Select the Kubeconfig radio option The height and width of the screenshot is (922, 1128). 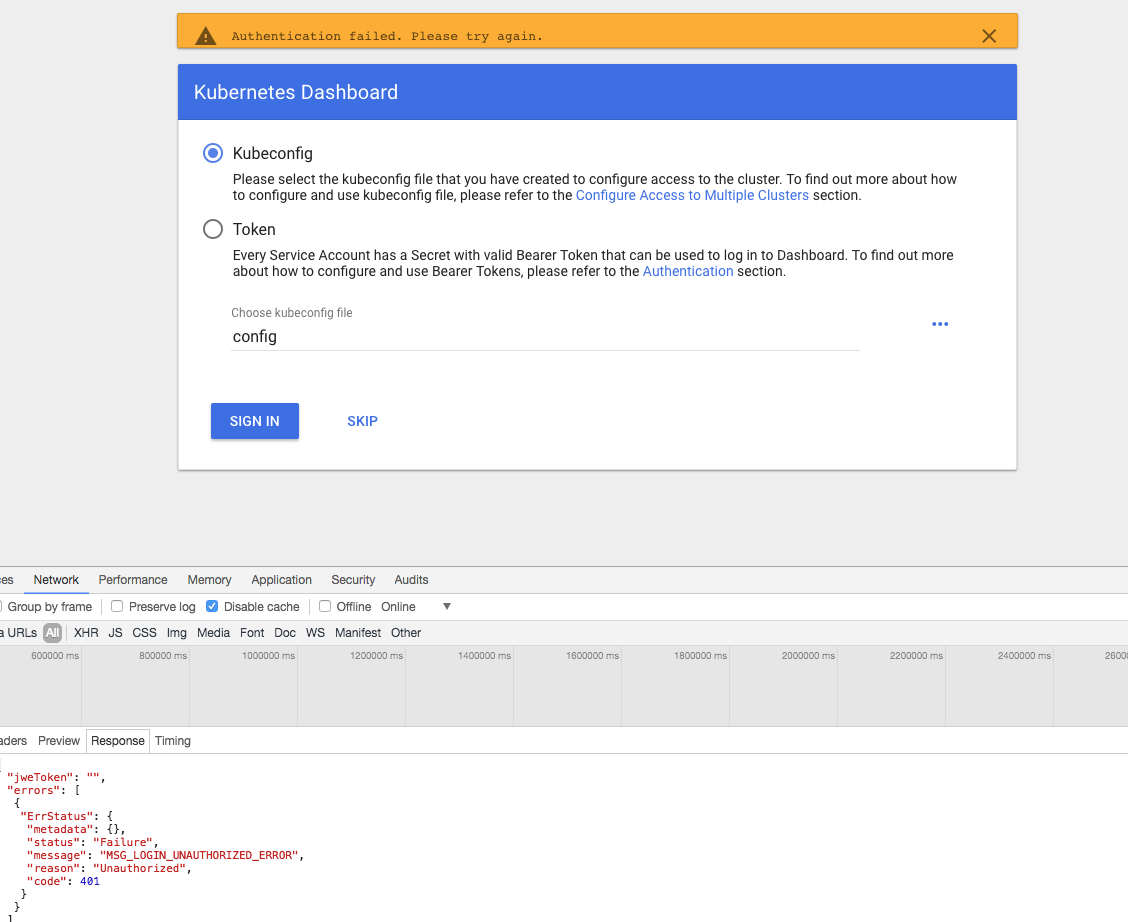(x=213, y=153)
